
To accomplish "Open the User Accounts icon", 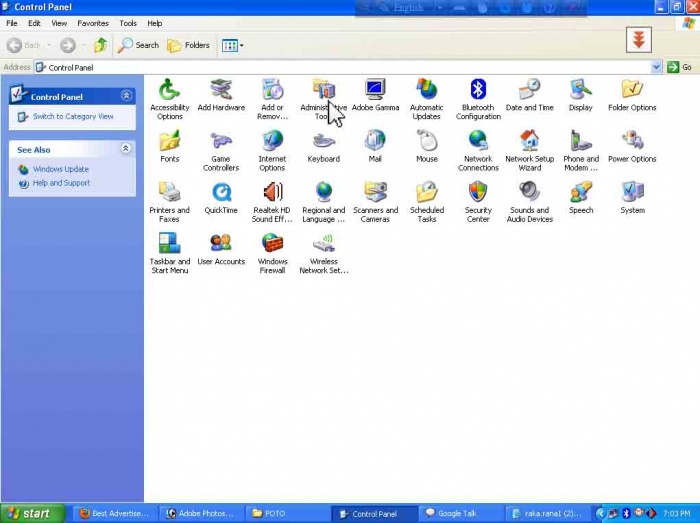I will click(x=221, y=244).
